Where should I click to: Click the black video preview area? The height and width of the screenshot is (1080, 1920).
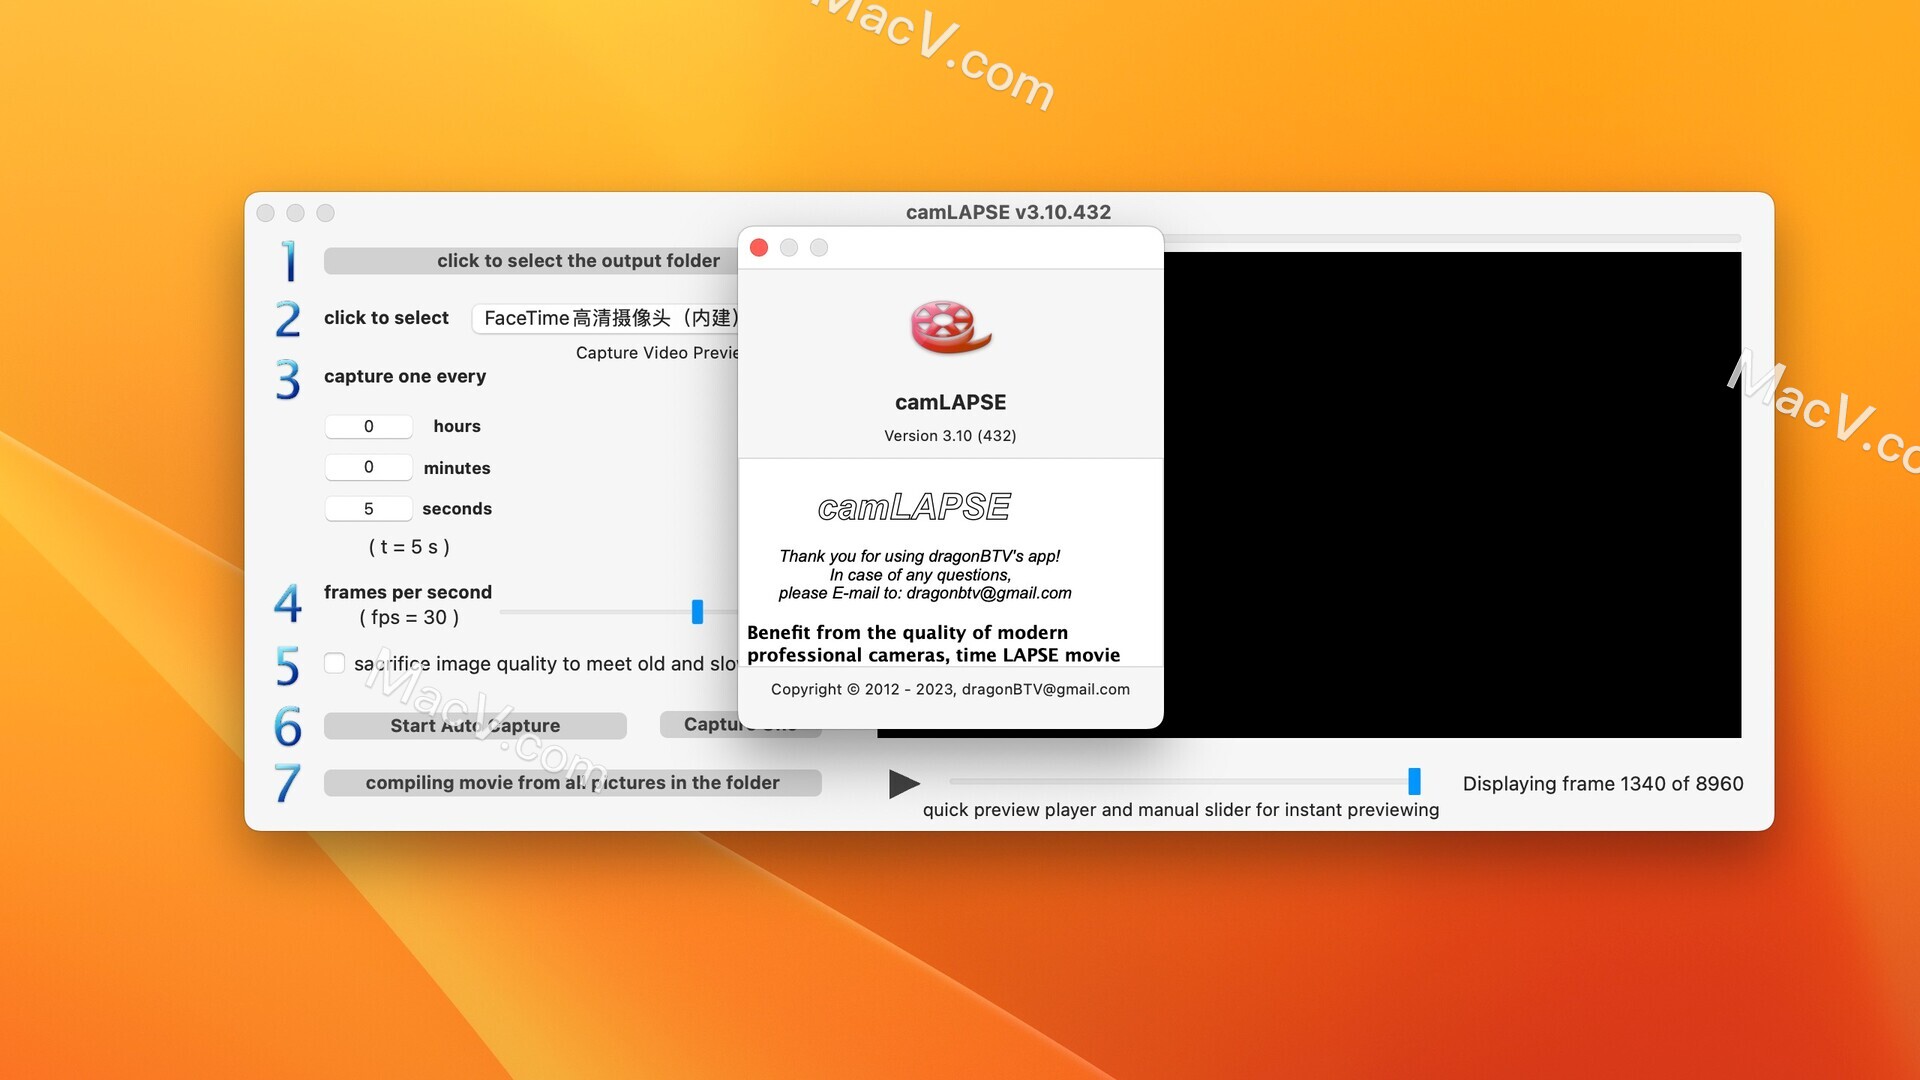1452,495
